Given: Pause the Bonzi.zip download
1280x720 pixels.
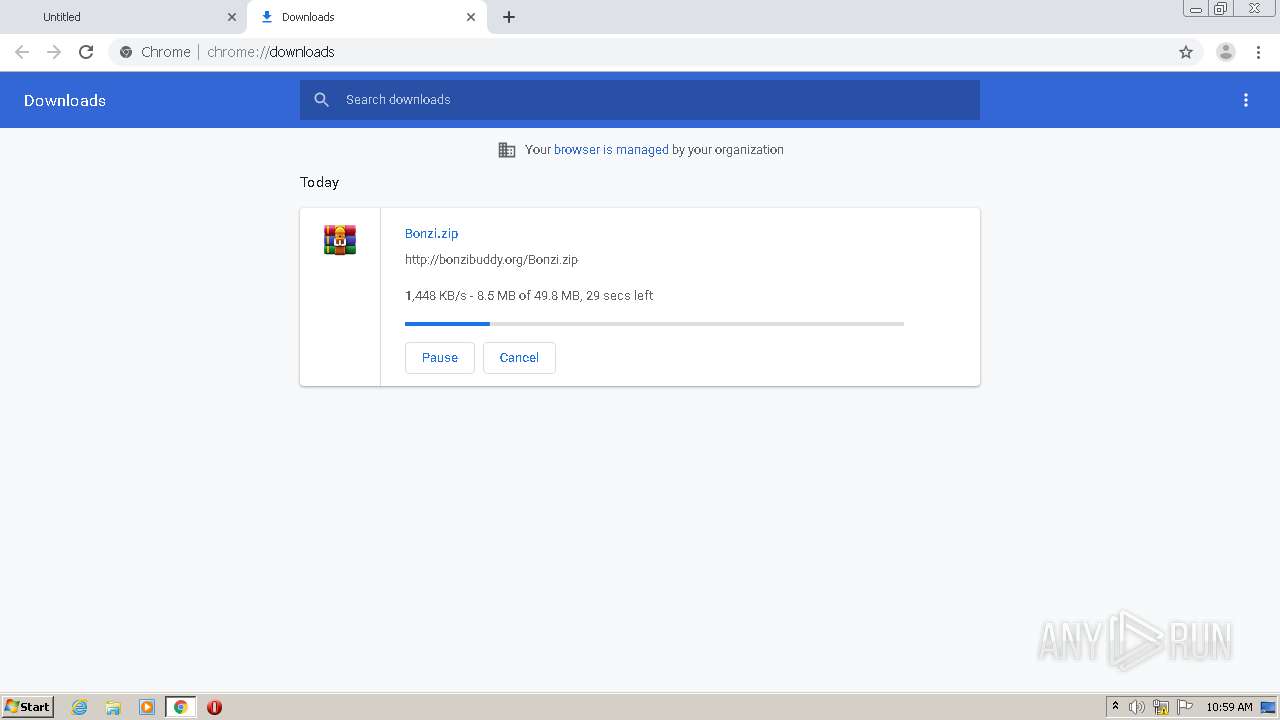Looking at the screenshot, I should 440,358.
